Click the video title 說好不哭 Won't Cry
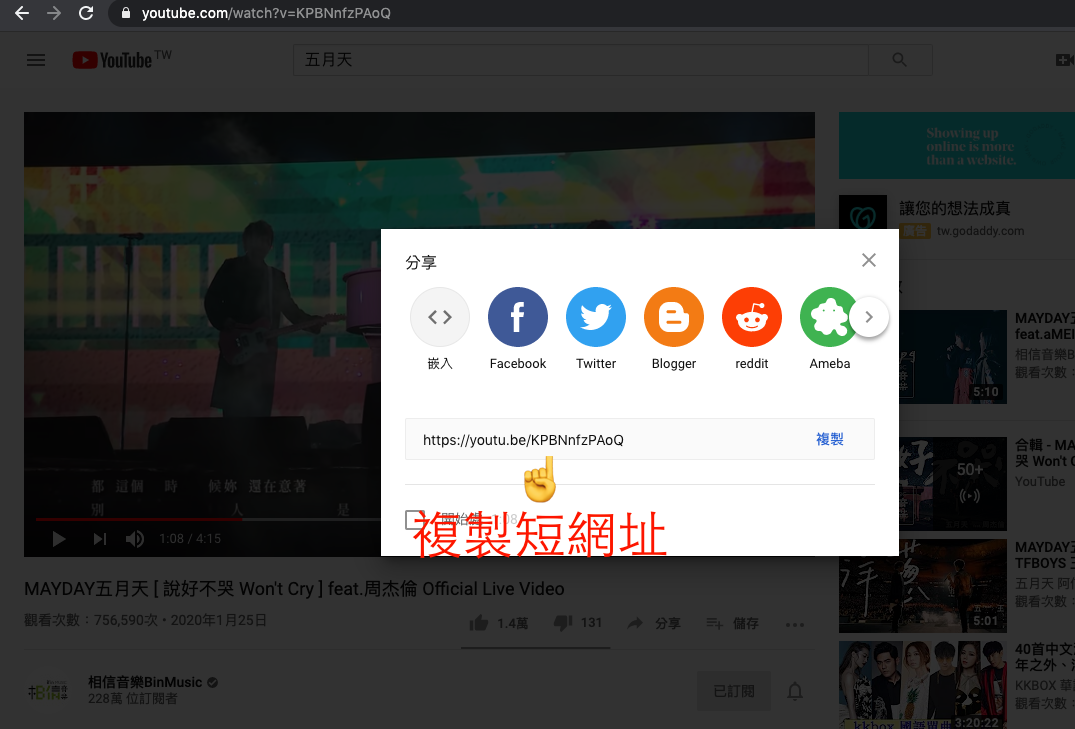 point(294,588)
